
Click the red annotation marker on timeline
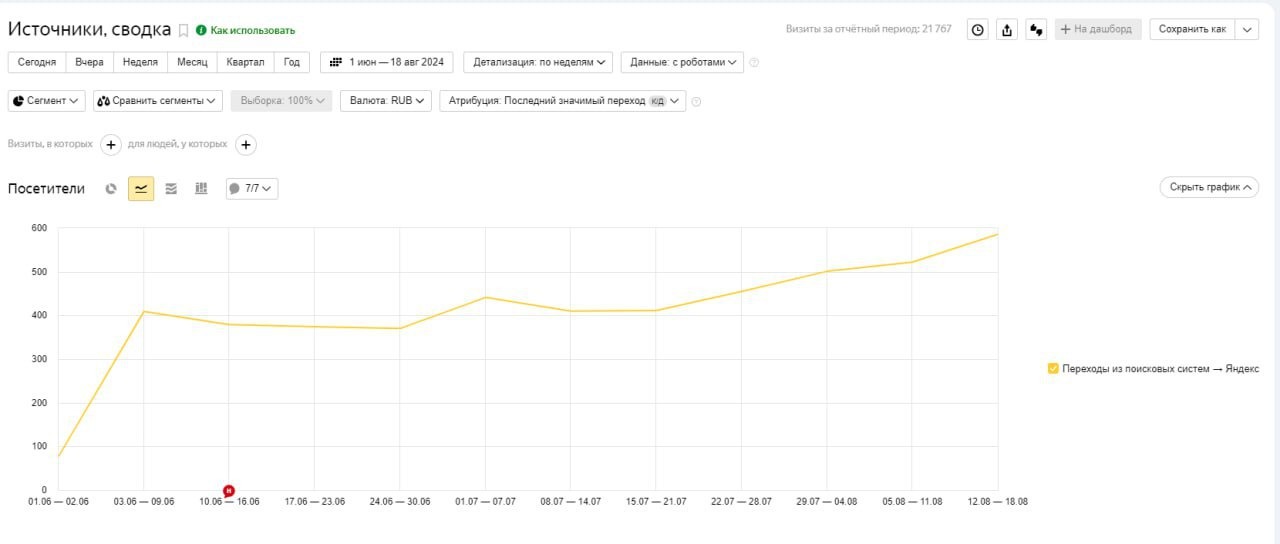(x=229, y=490)
